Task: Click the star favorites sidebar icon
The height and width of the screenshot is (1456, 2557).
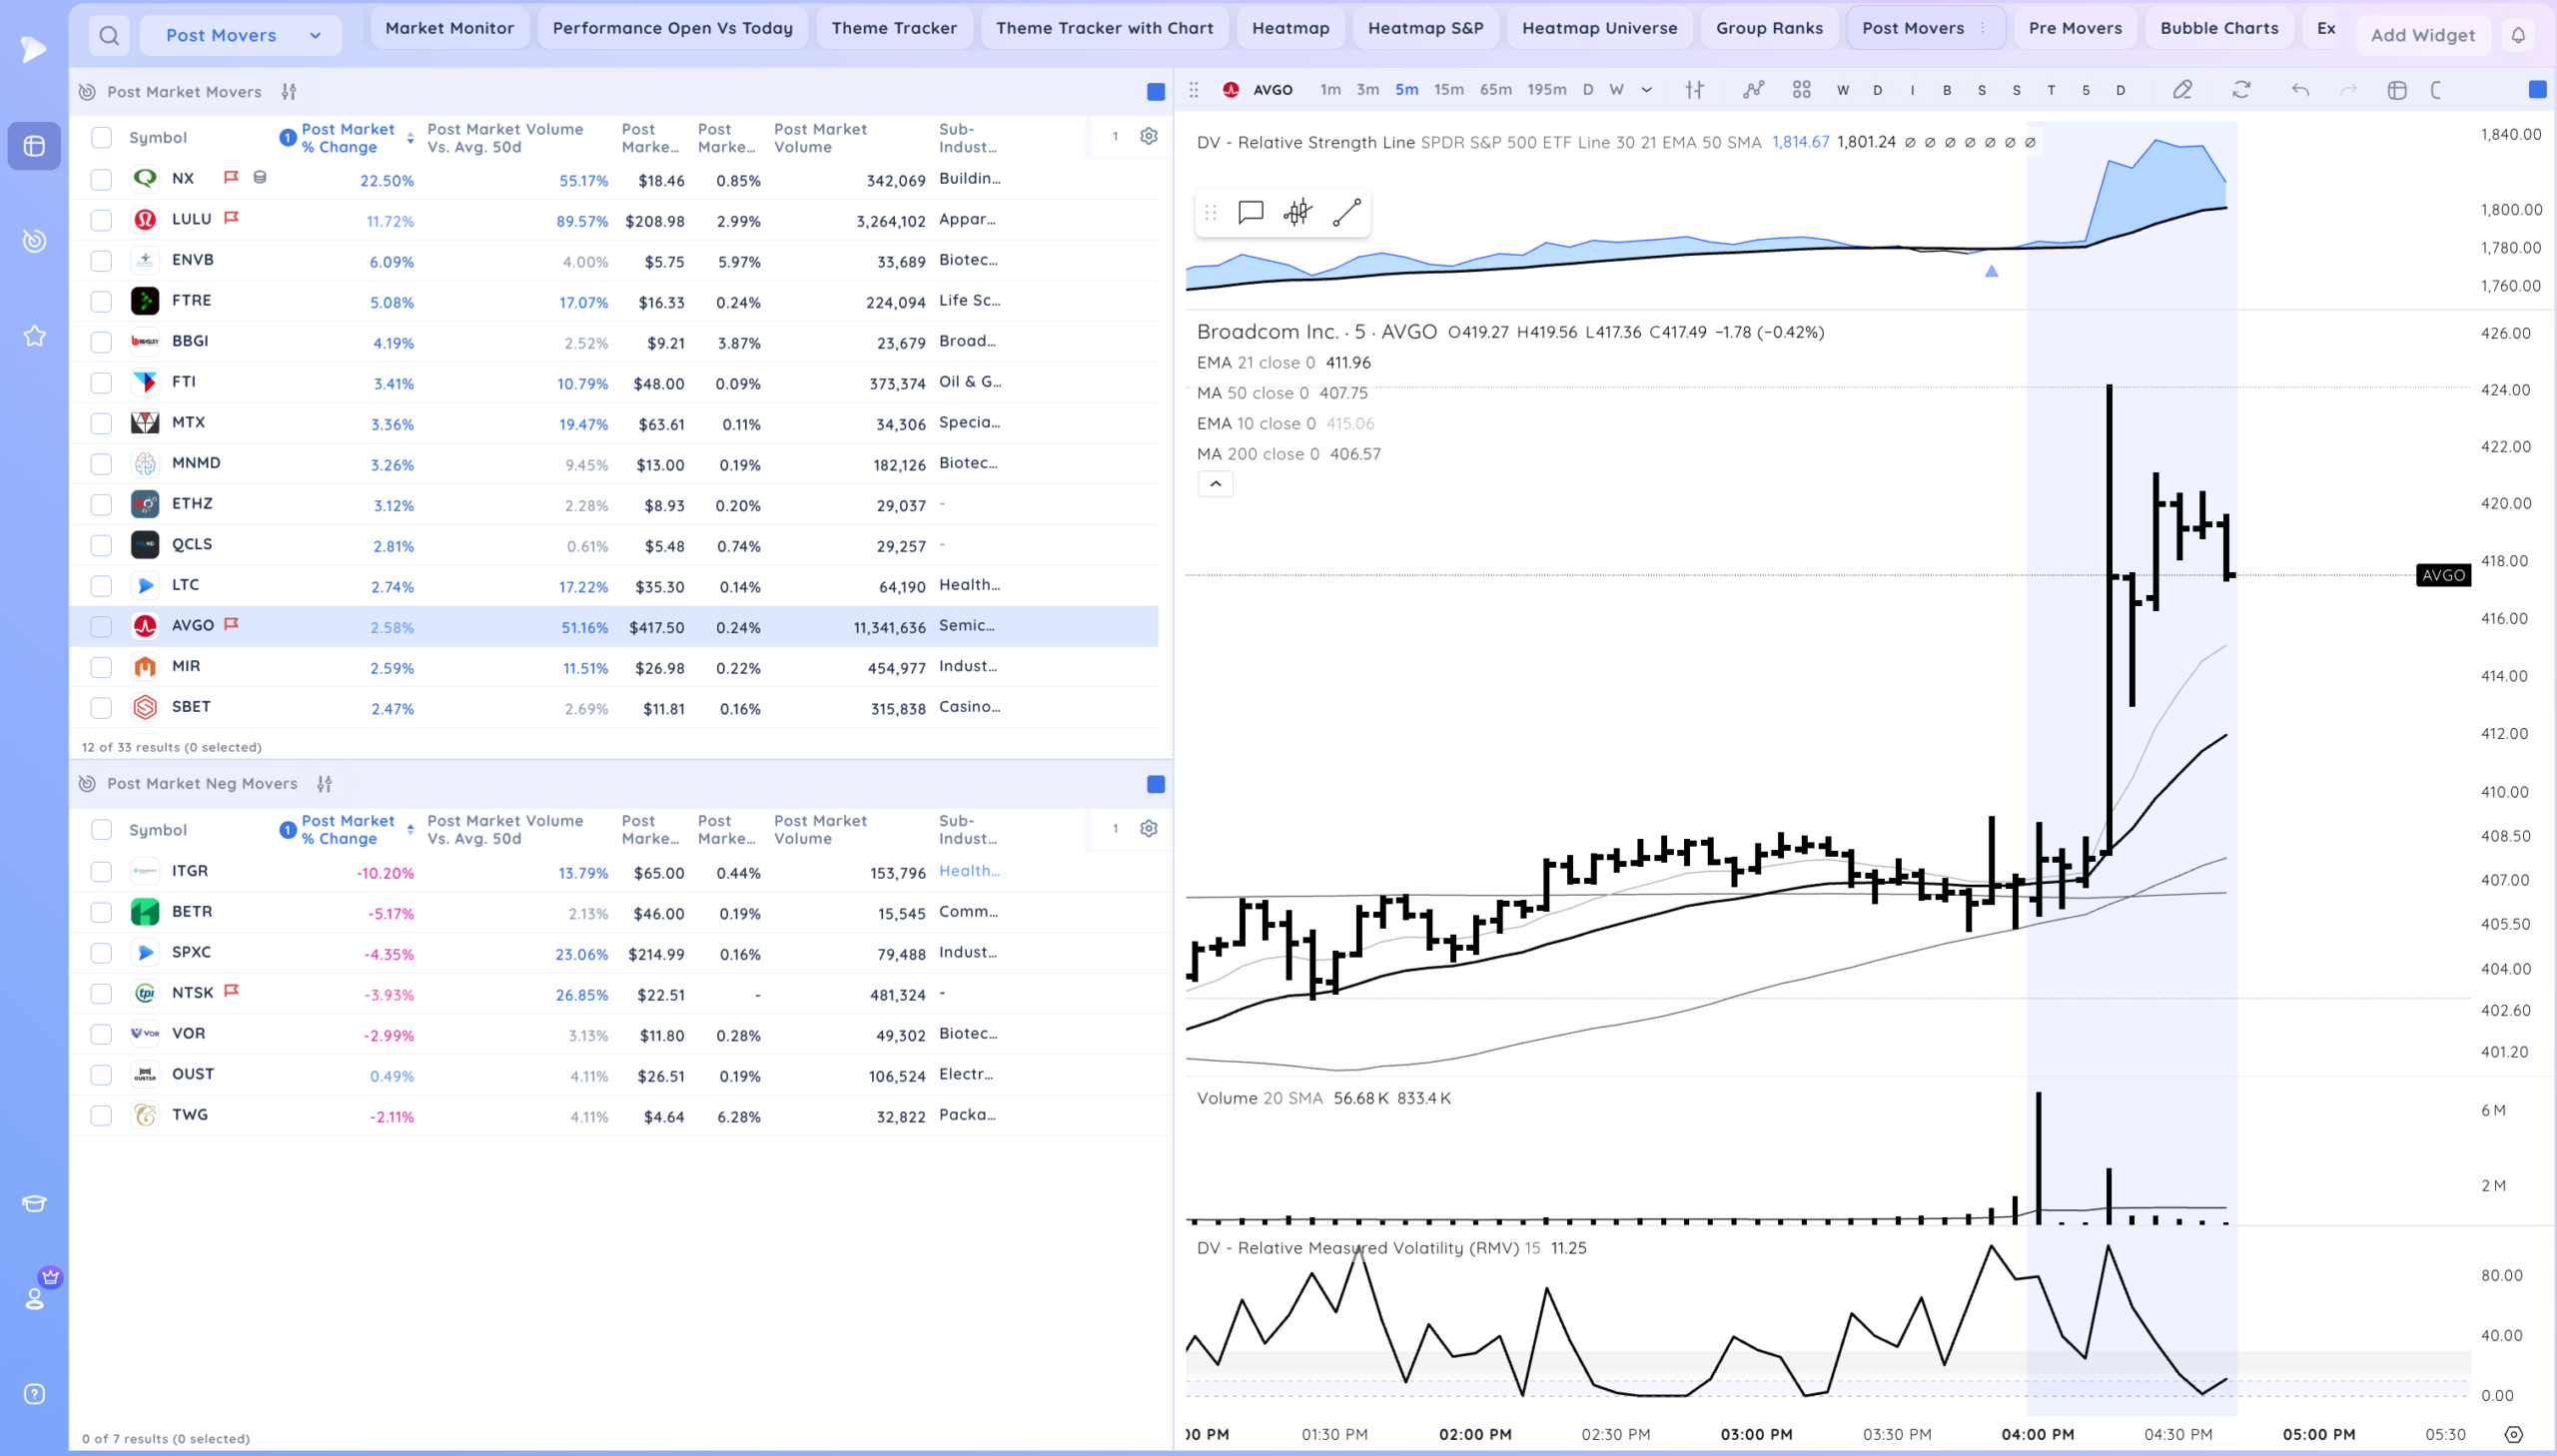Action: [35, 336]
